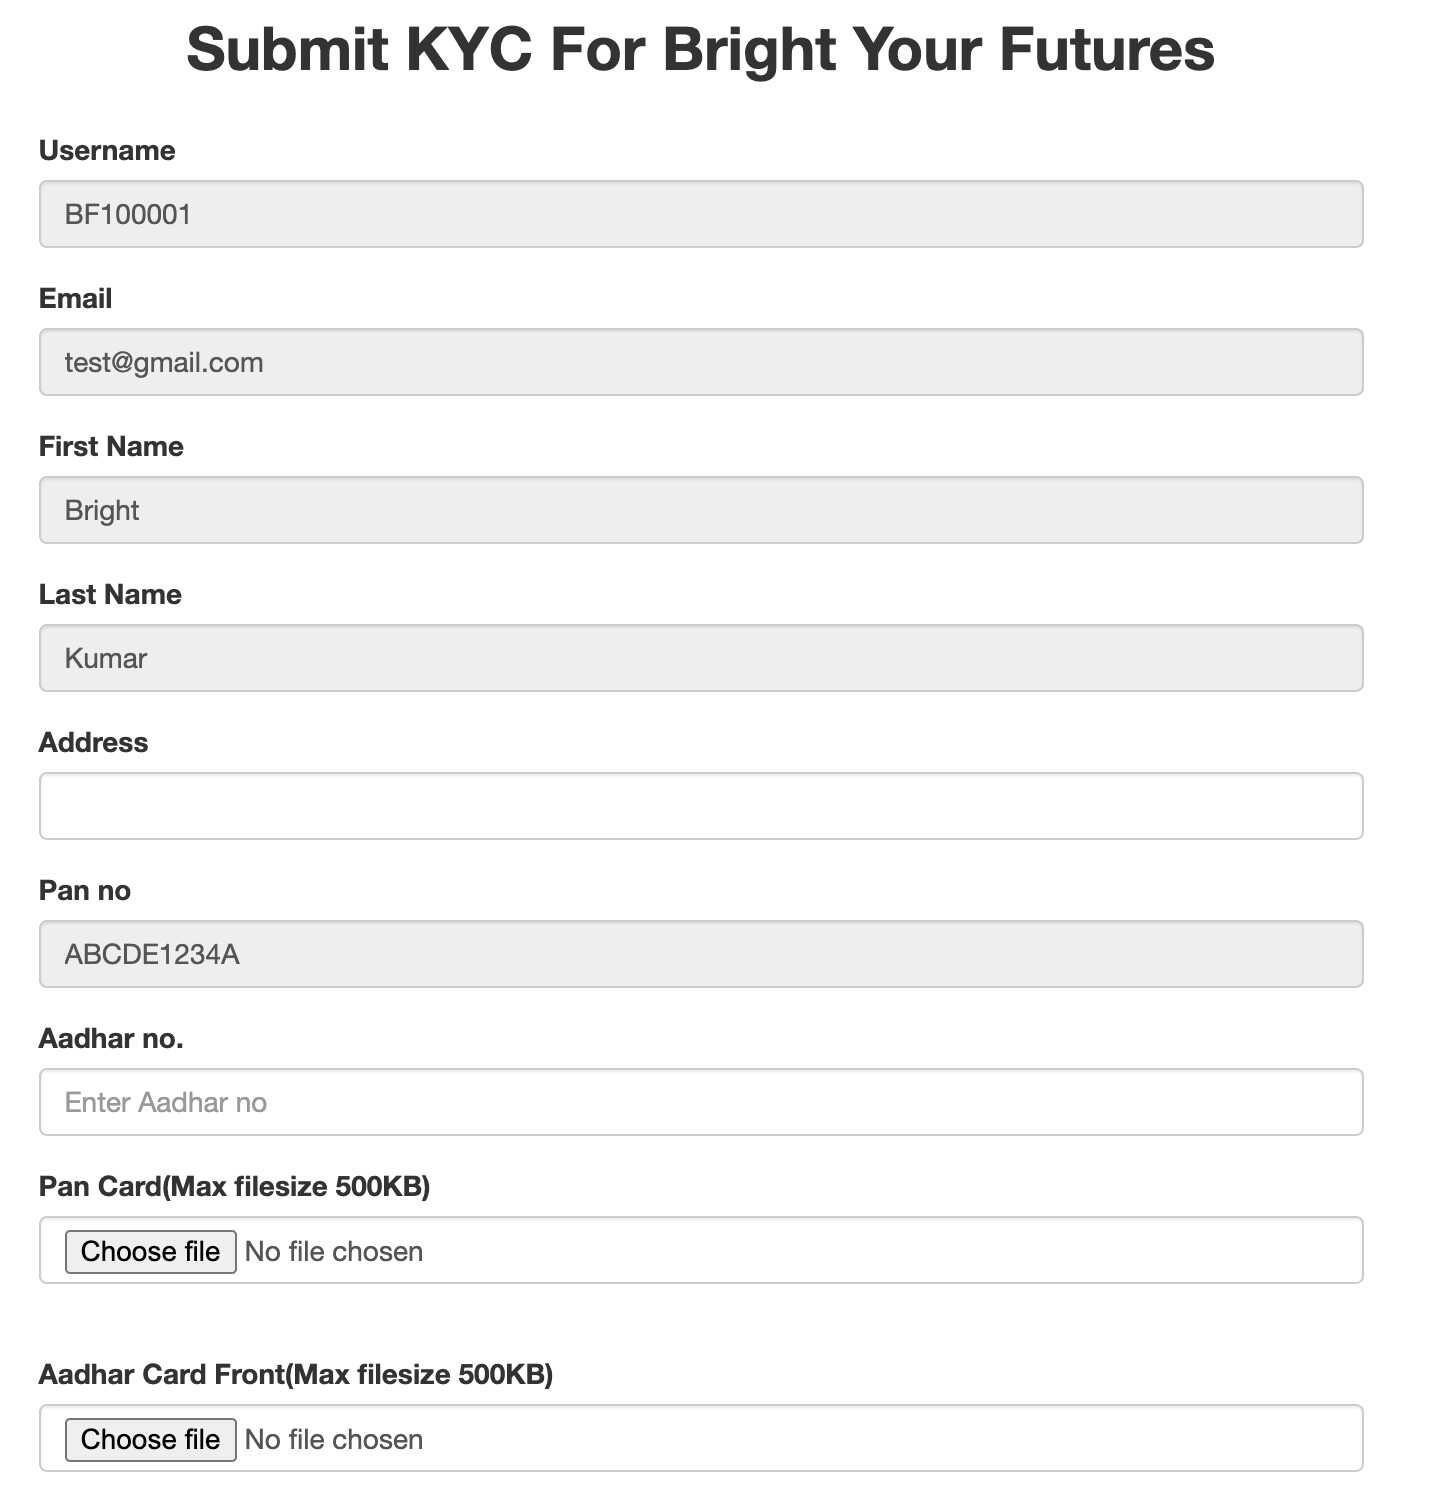
Task: Select the Last Name field containing Kumar
Action: [x=700, y=658]
